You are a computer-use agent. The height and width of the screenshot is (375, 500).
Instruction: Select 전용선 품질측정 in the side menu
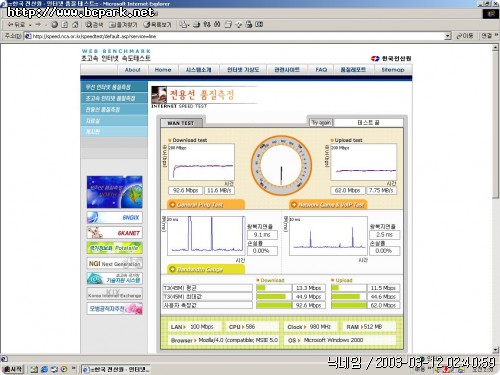point(114,109)
